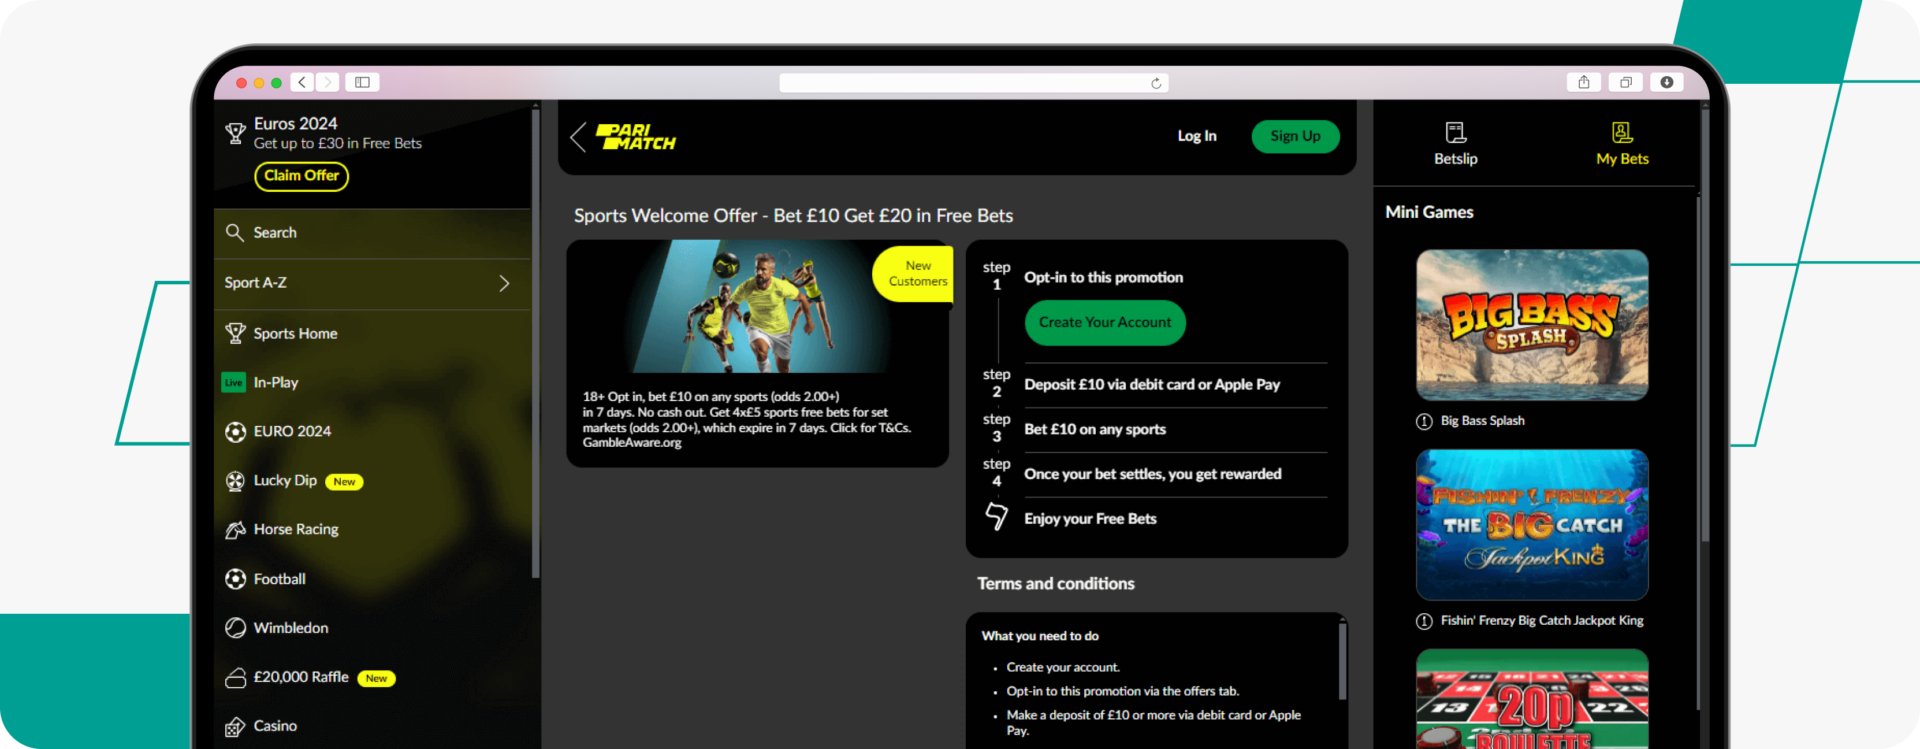Click 'Opt-in to this promotion' text

[1103, 277]
